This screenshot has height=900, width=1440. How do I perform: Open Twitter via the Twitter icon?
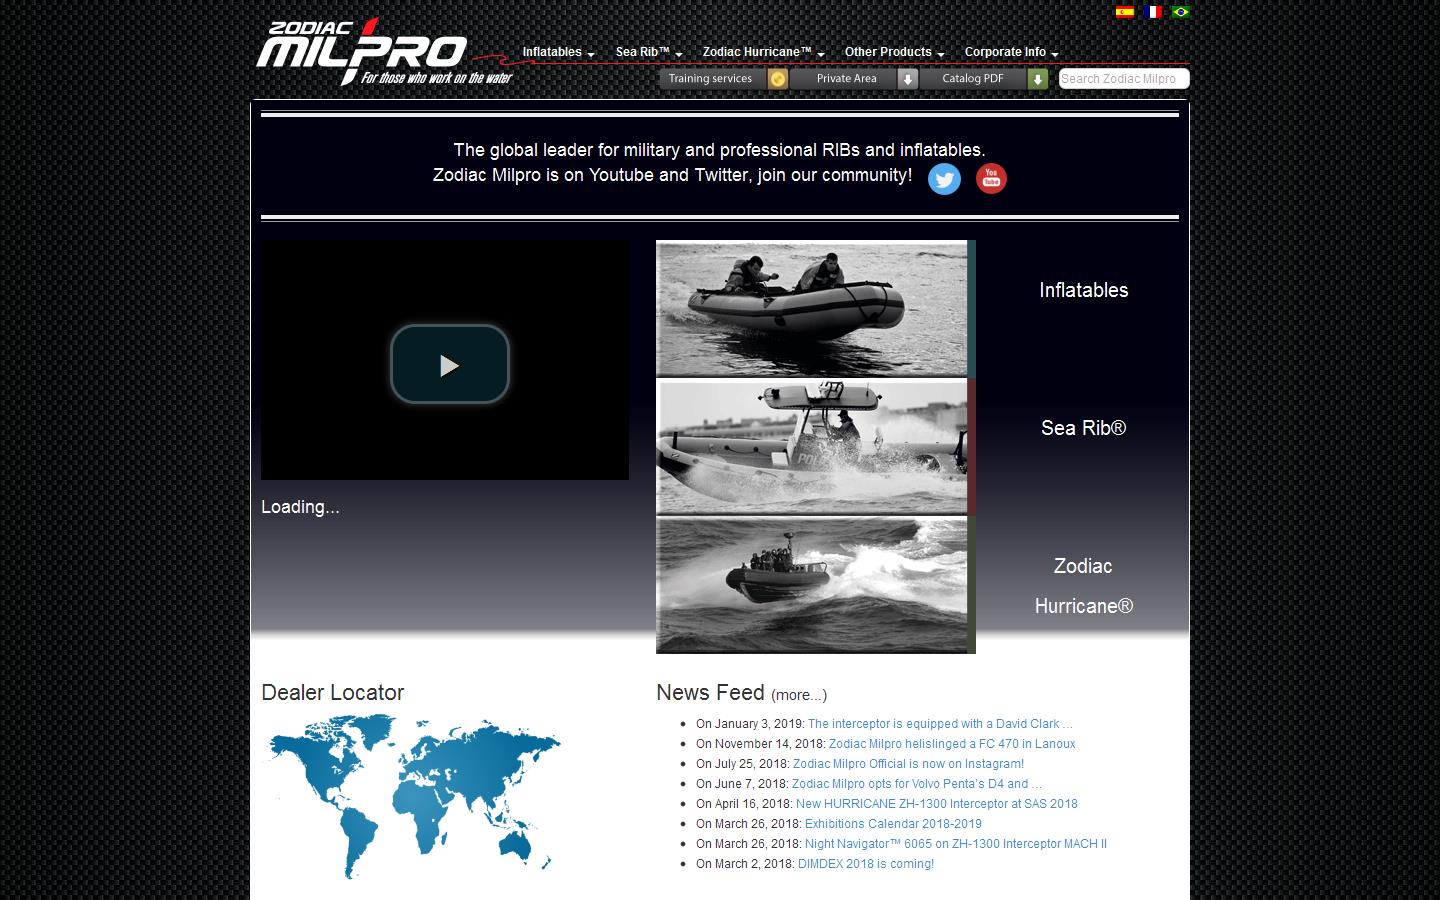(944, 179)
